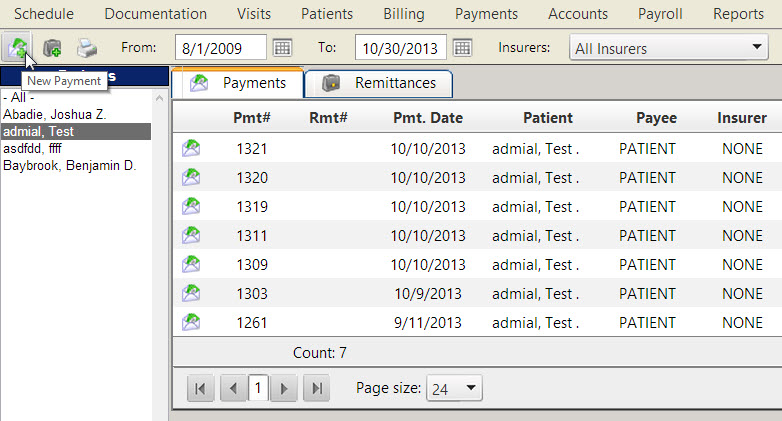Viewport: 782px width, 421px height.
Task: Open the Billing menu
Action: click(x=403, y=14)
